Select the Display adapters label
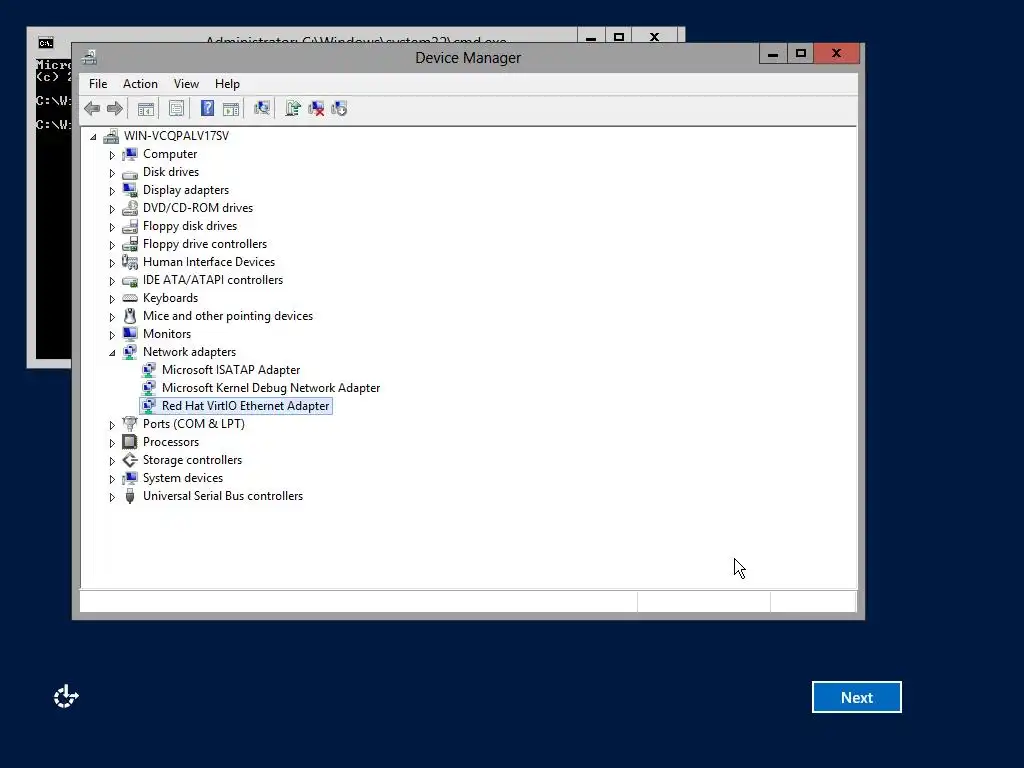 (x=185, y=190)
